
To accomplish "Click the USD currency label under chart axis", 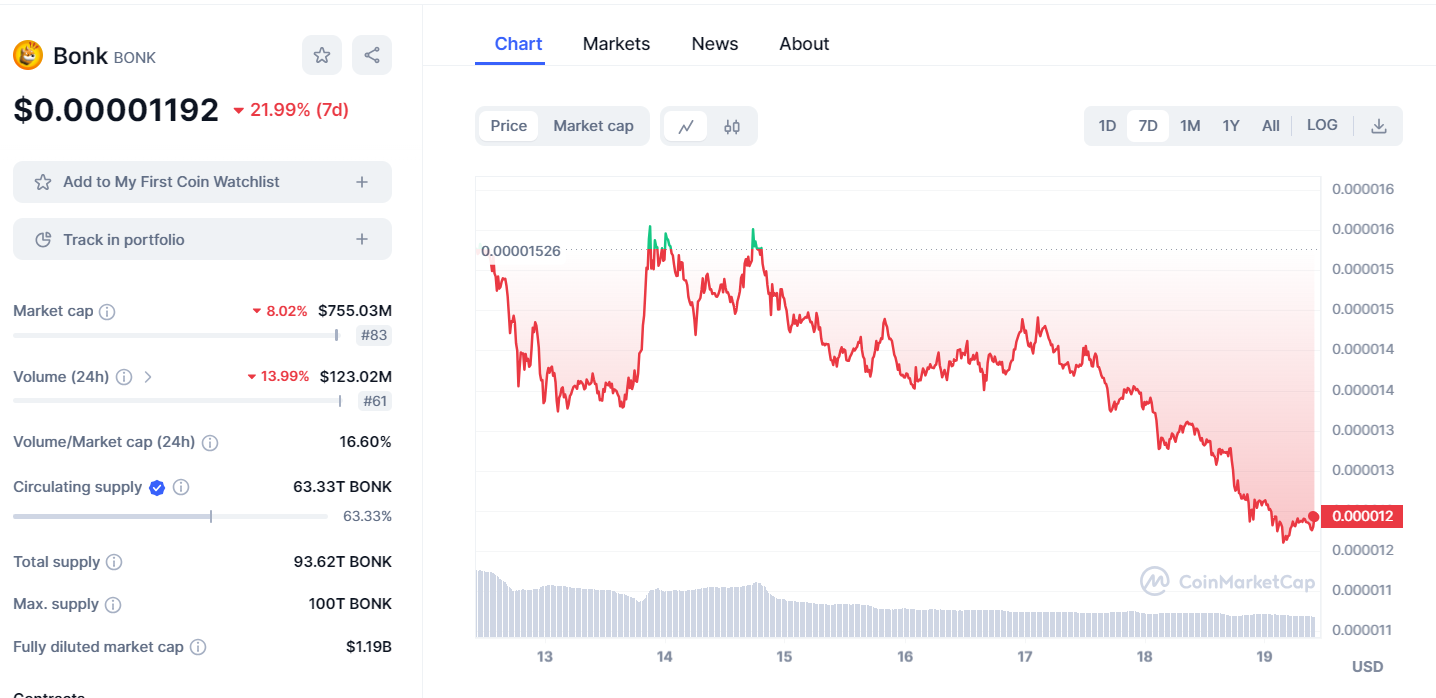I will tap(1367, 666).
